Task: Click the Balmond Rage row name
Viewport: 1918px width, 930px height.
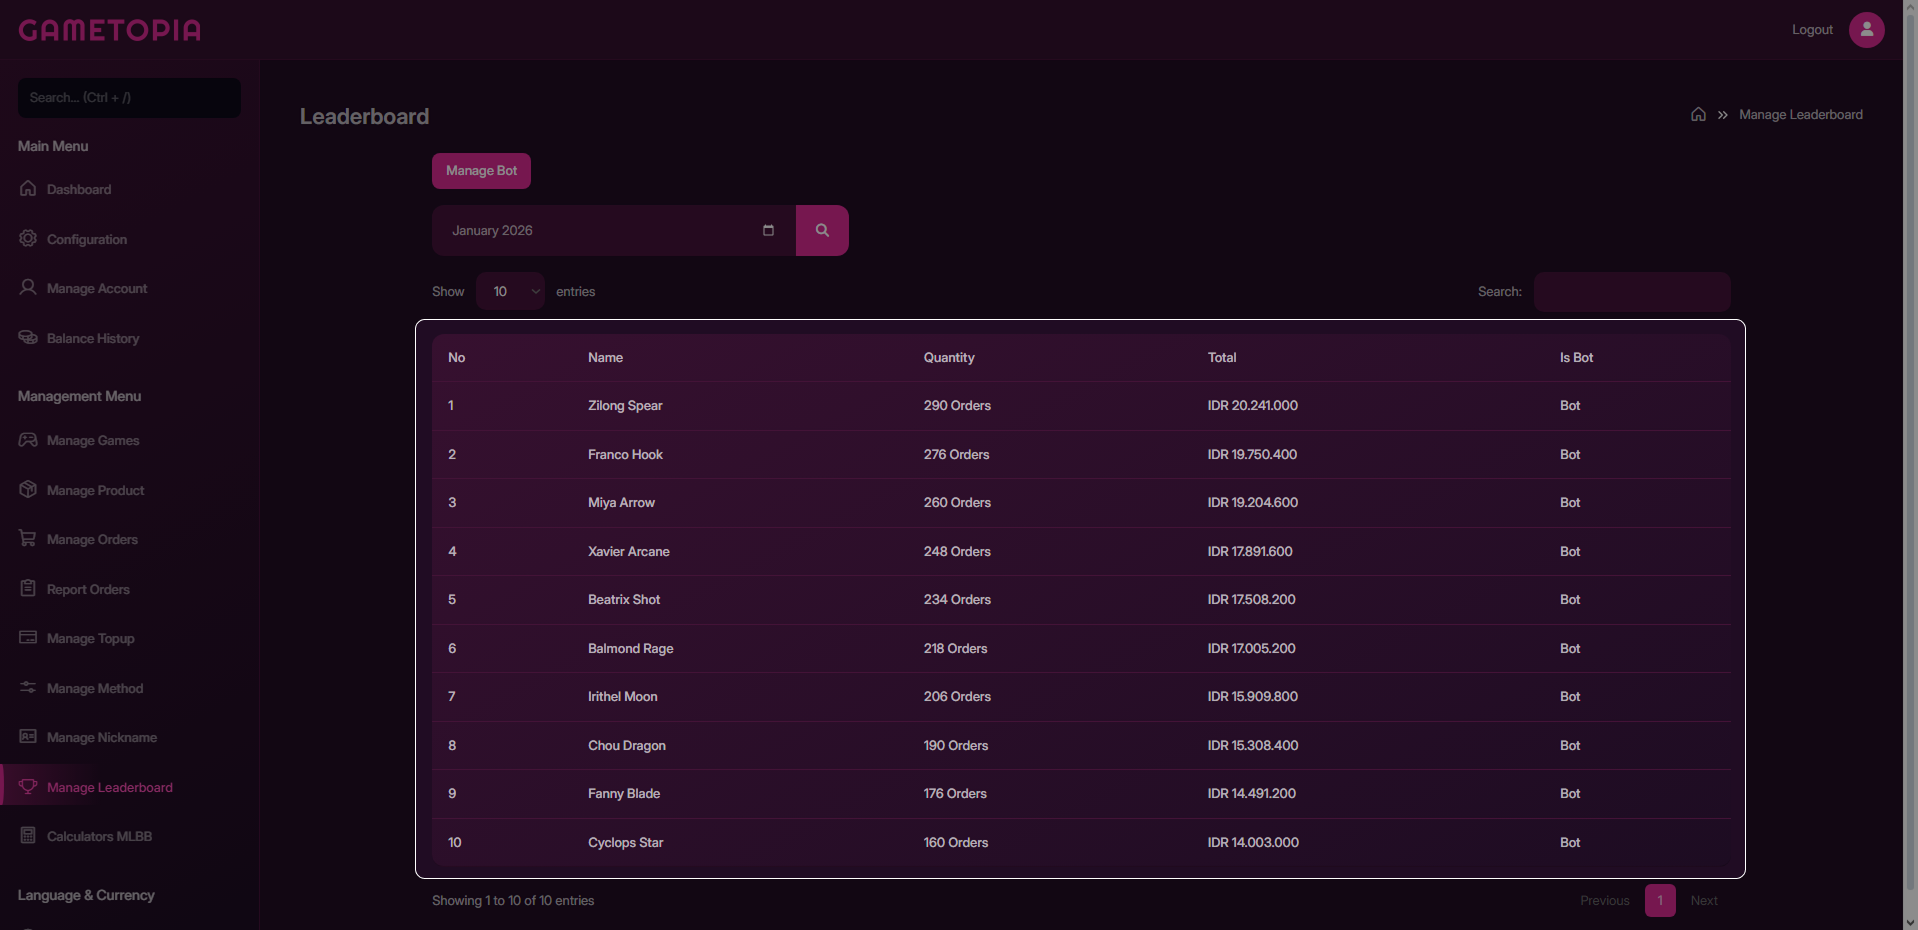Action: [631, 648]
